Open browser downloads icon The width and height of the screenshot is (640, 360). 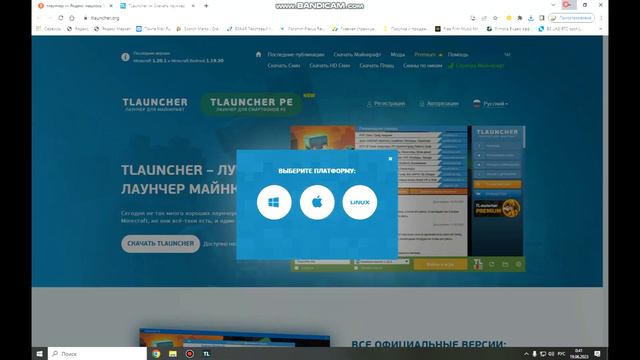click(531, 18)
